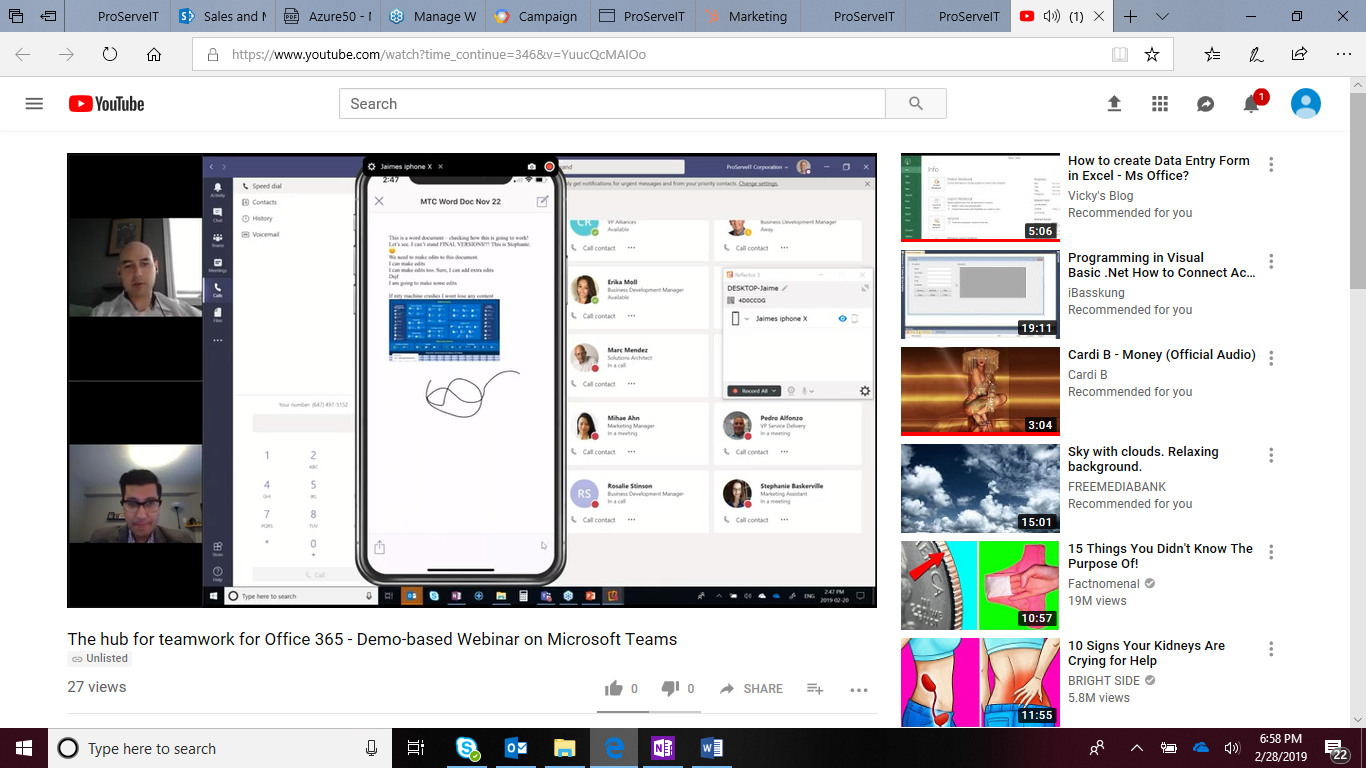Open the video's more actions ellipsis
This screenshot has height=768, width=1366.
859,689
